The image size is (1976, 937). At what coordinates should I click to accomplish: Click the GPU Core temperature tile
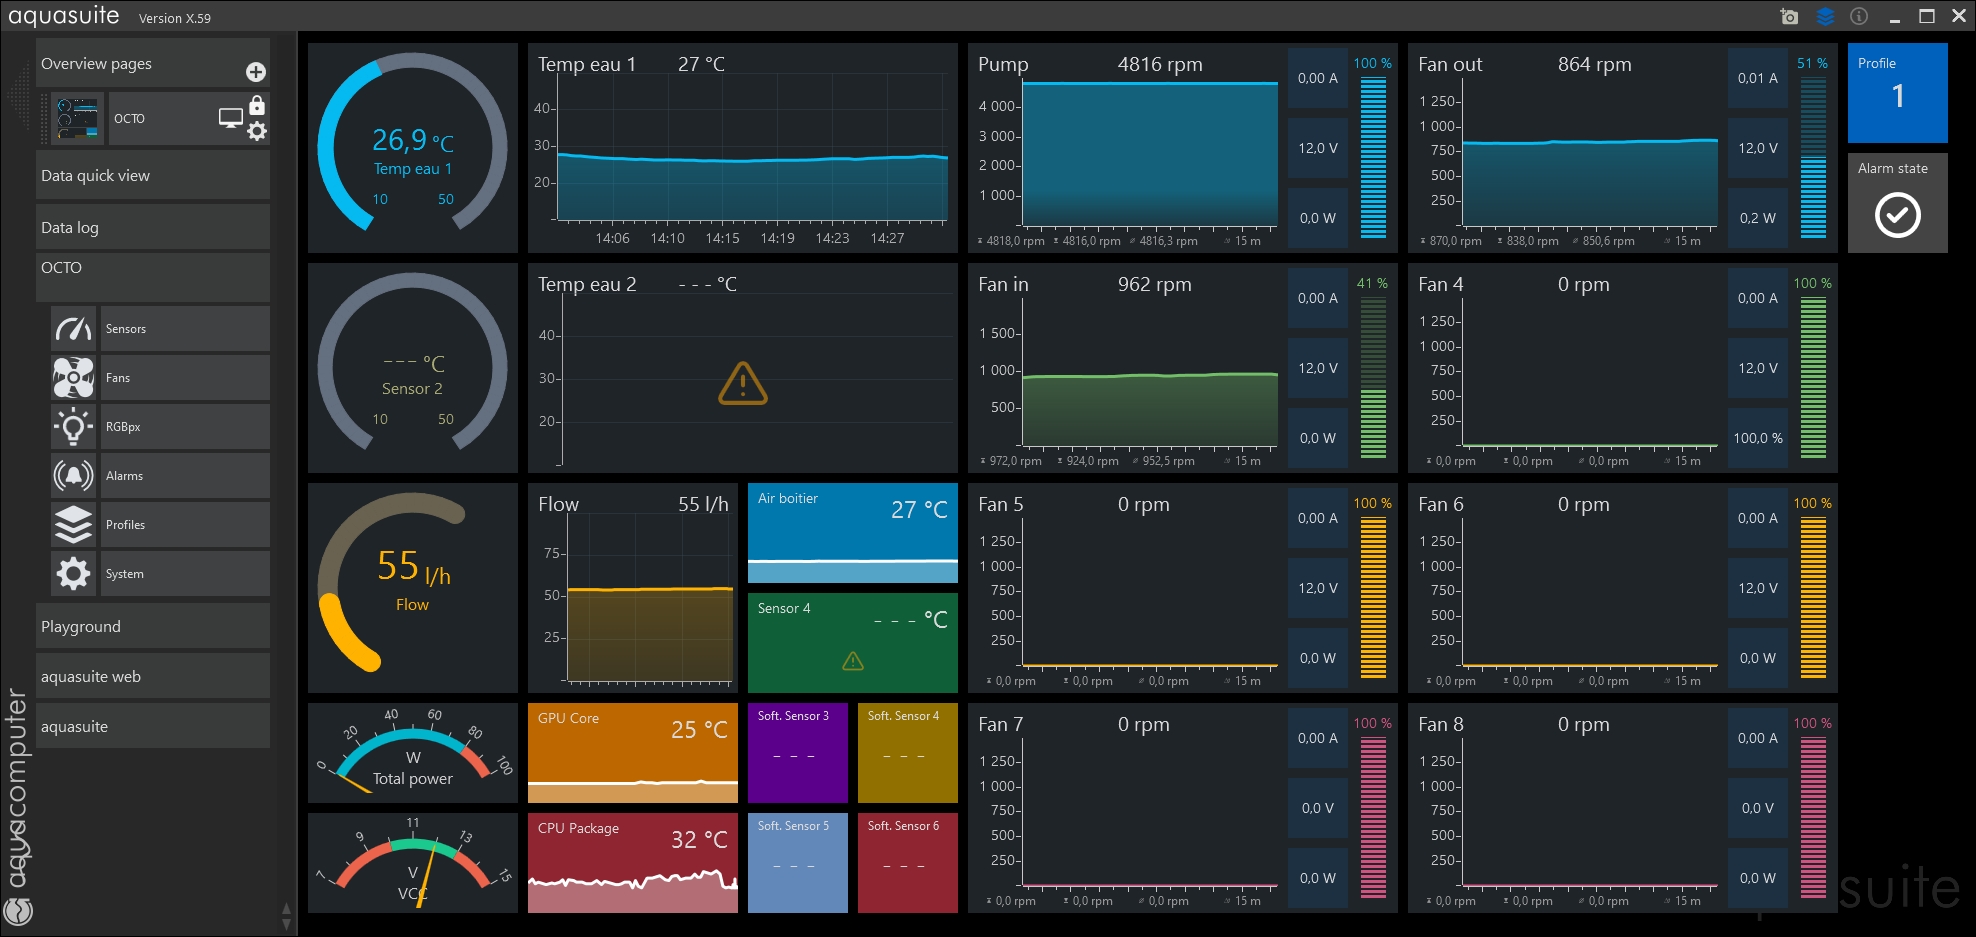[x=633, y=753]
